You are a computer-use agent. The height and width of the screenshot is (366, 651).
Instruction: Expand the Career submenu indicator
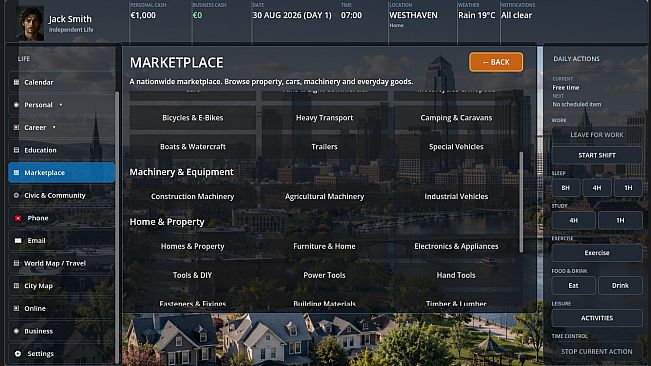point(54,127)
